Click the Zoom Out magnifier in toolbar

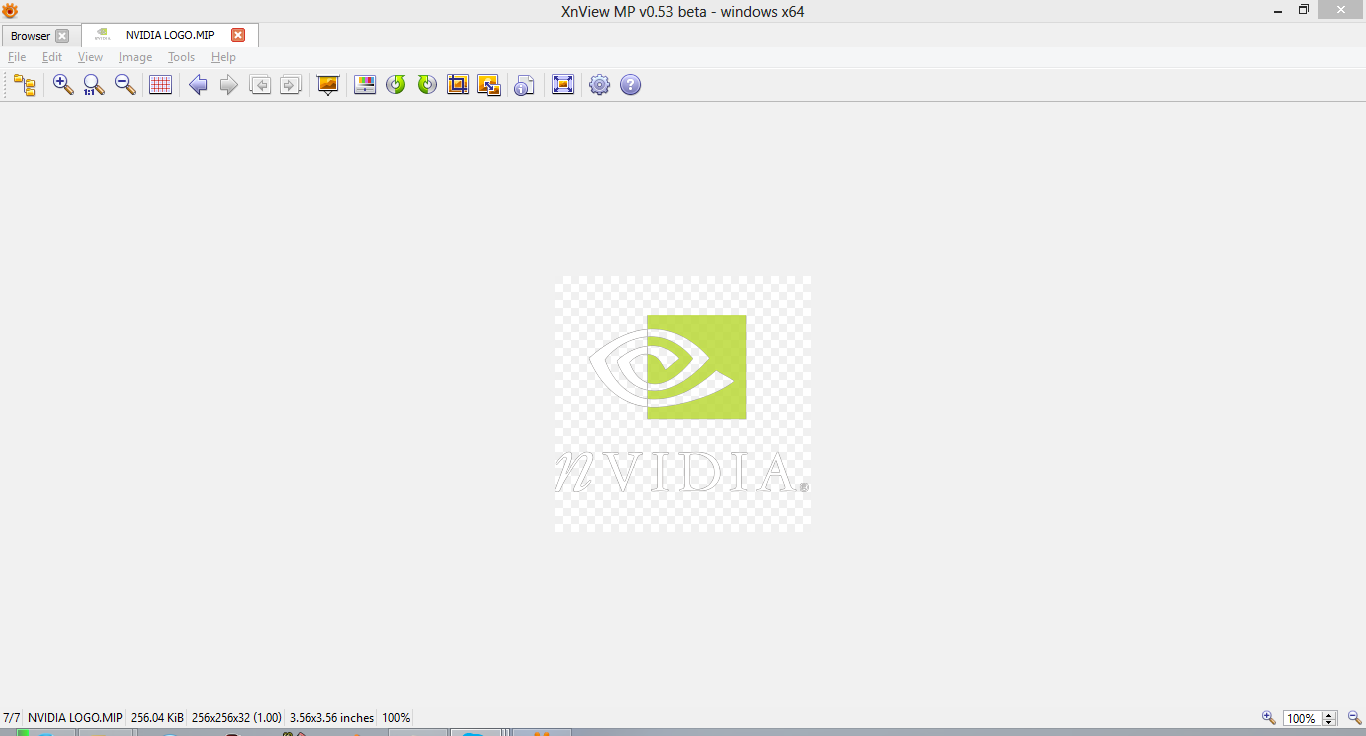coord(125,85)
